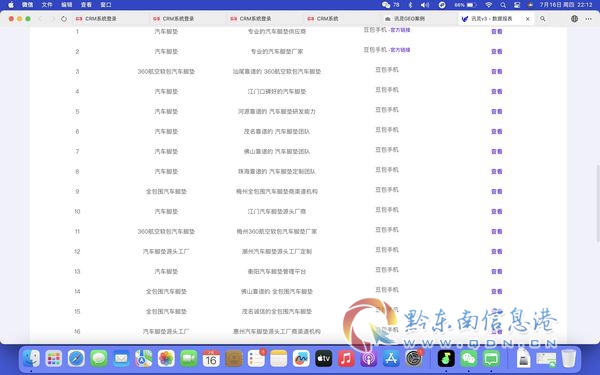The width and height of the screenshot is (600, 375).
Task: Open the Apple menu
Action: pyautogui.click(x=11, y=5)
